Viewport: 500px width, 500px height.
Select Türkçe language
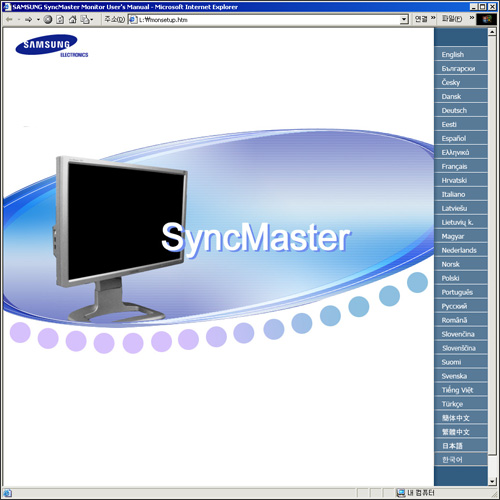pos(461,404)
